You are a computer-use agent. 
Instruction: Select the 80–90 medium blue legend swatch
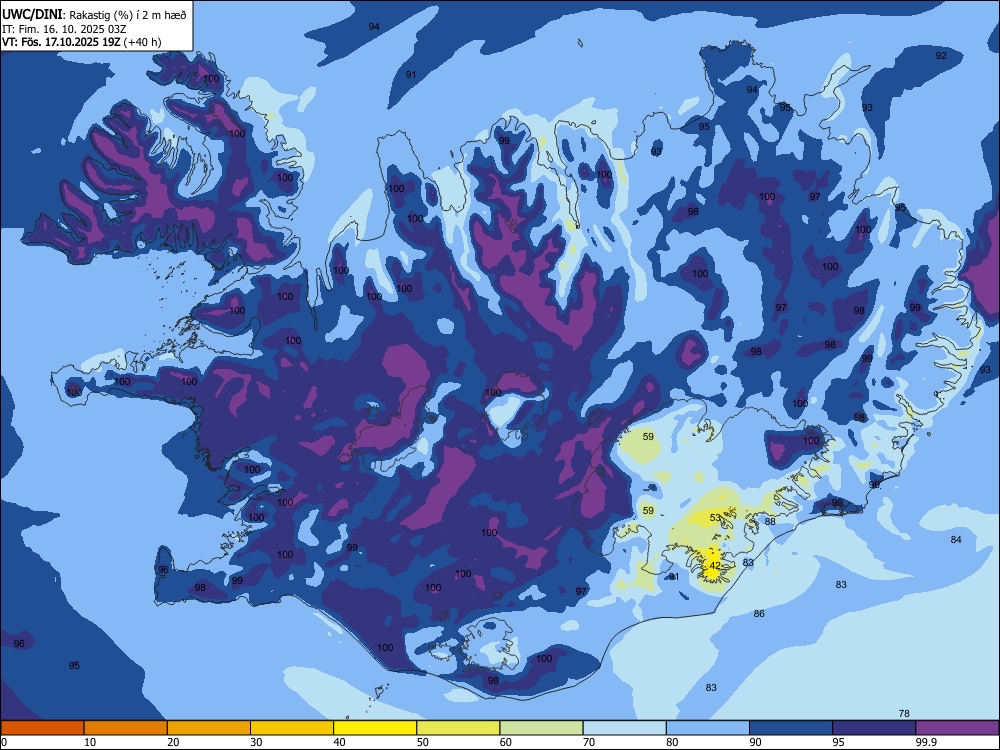(708, 728)
